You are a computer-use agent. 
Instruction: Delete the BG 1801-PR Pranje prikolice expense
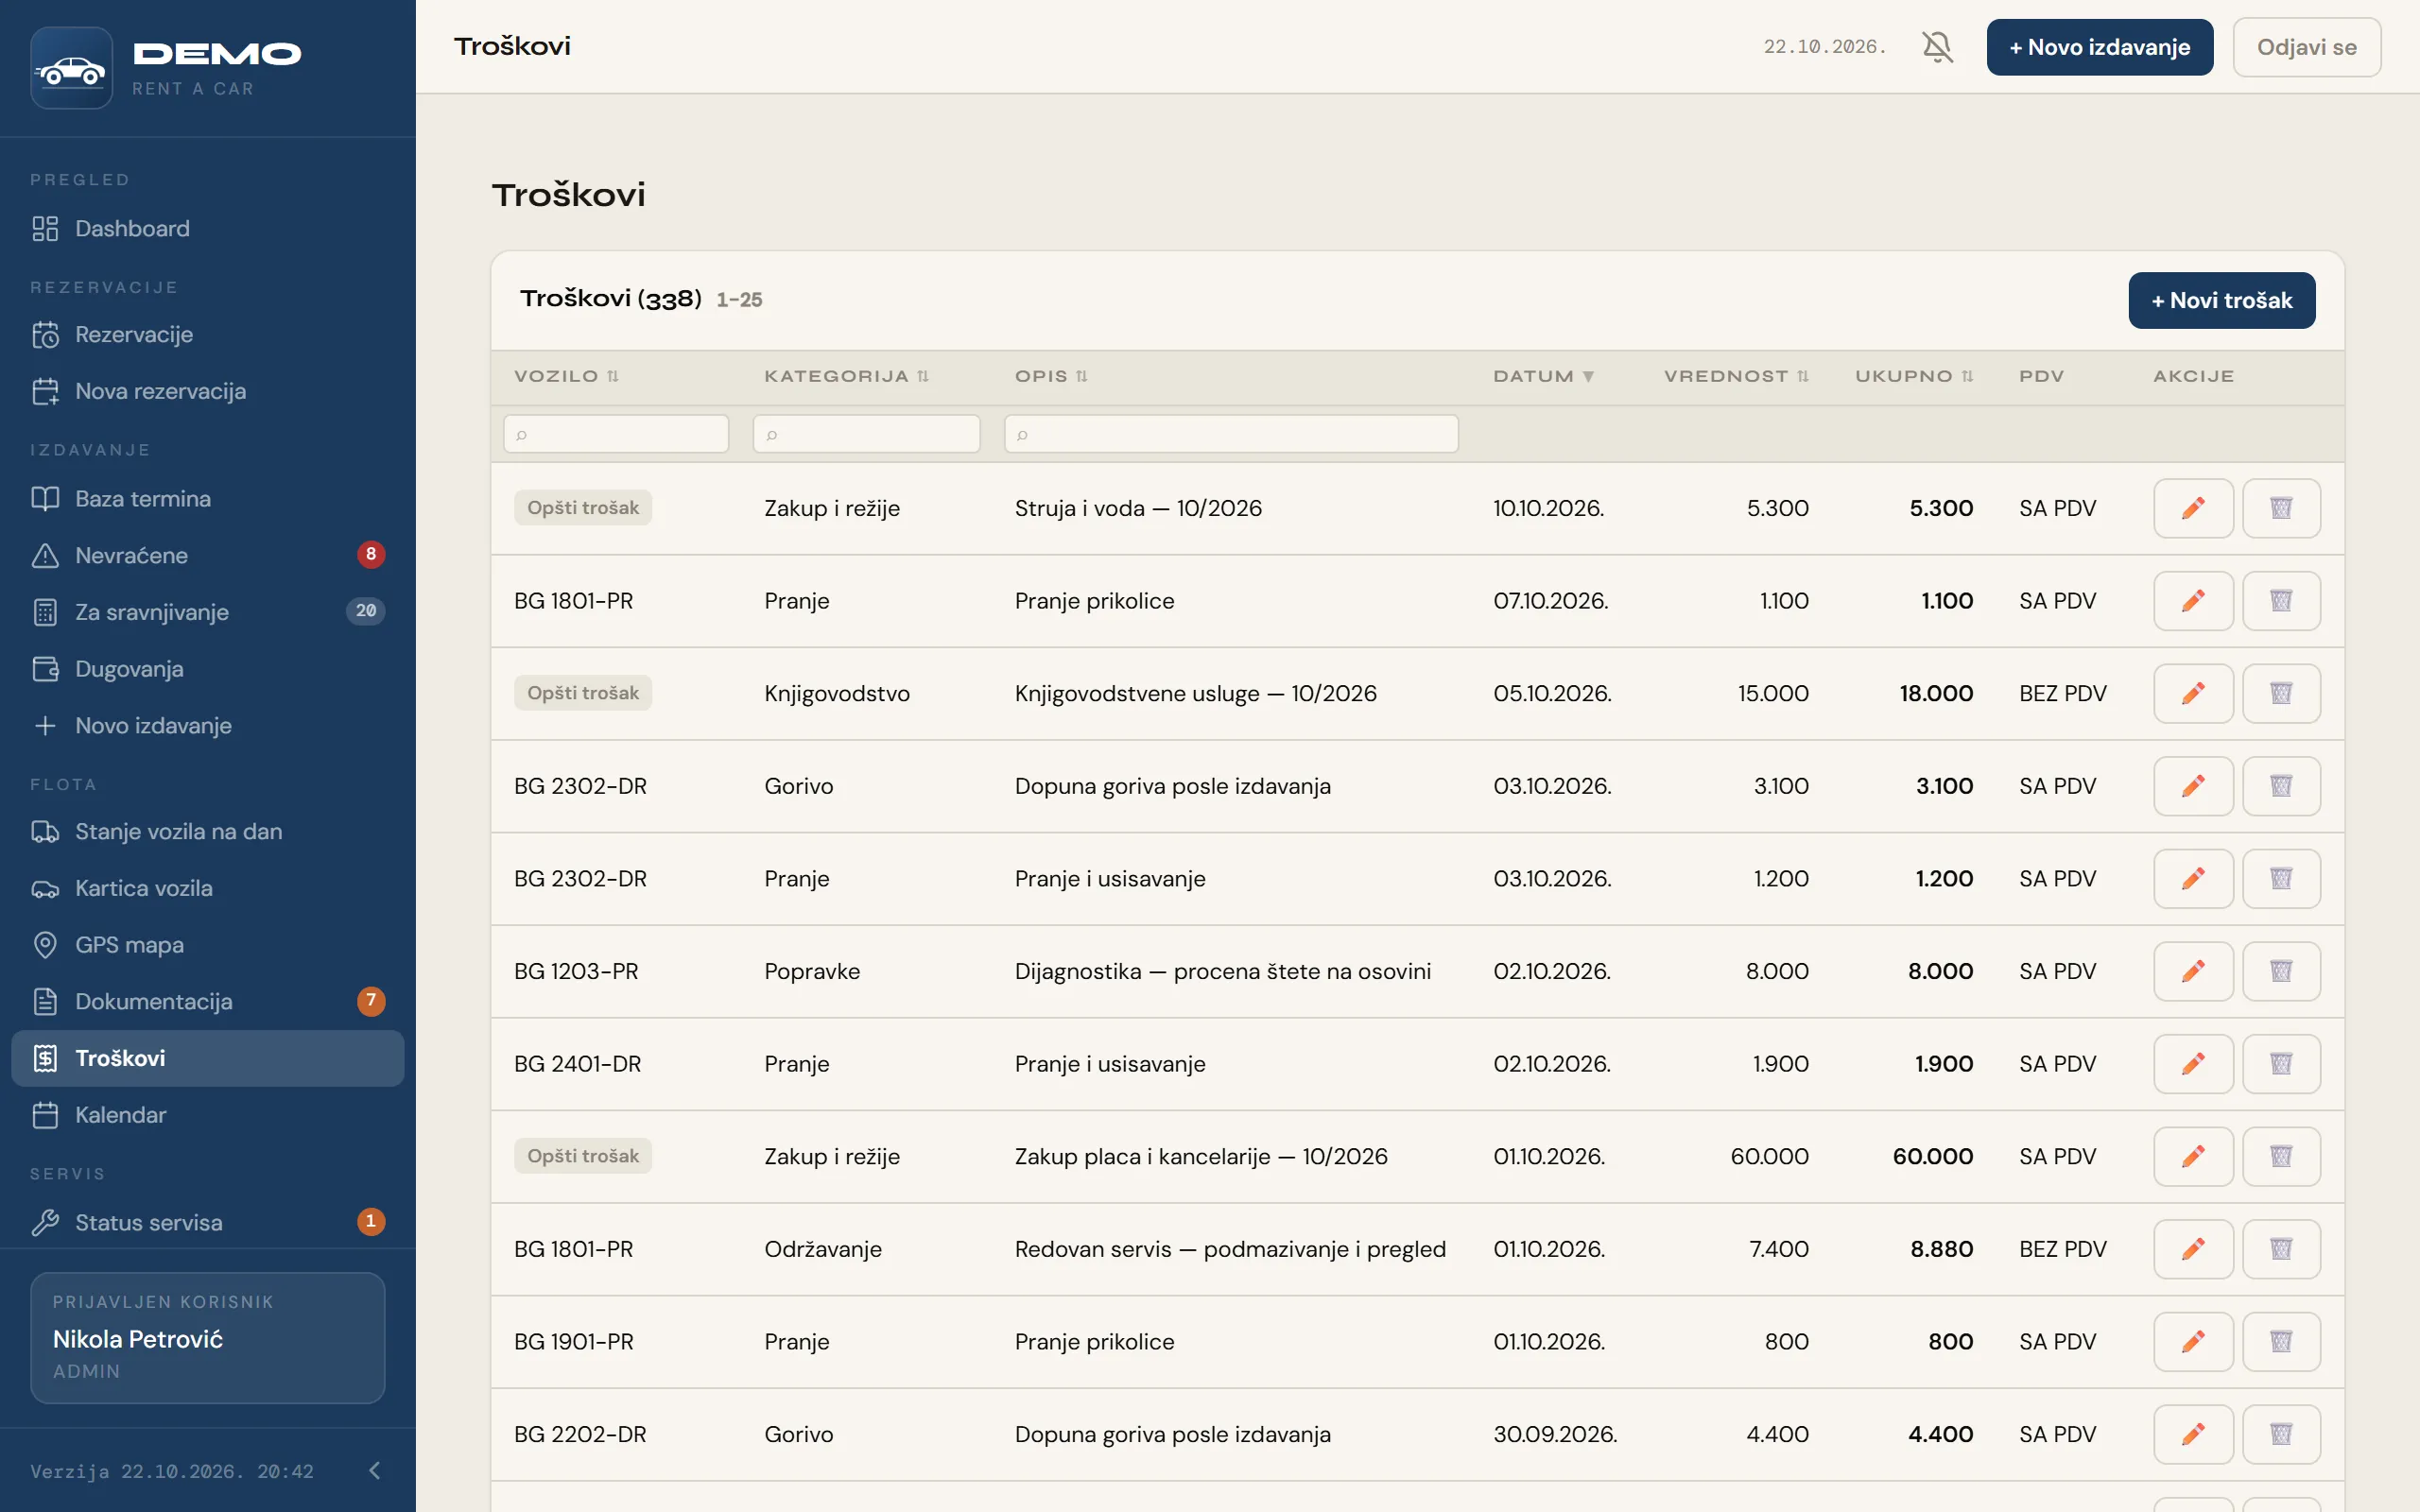point(2281,601)
